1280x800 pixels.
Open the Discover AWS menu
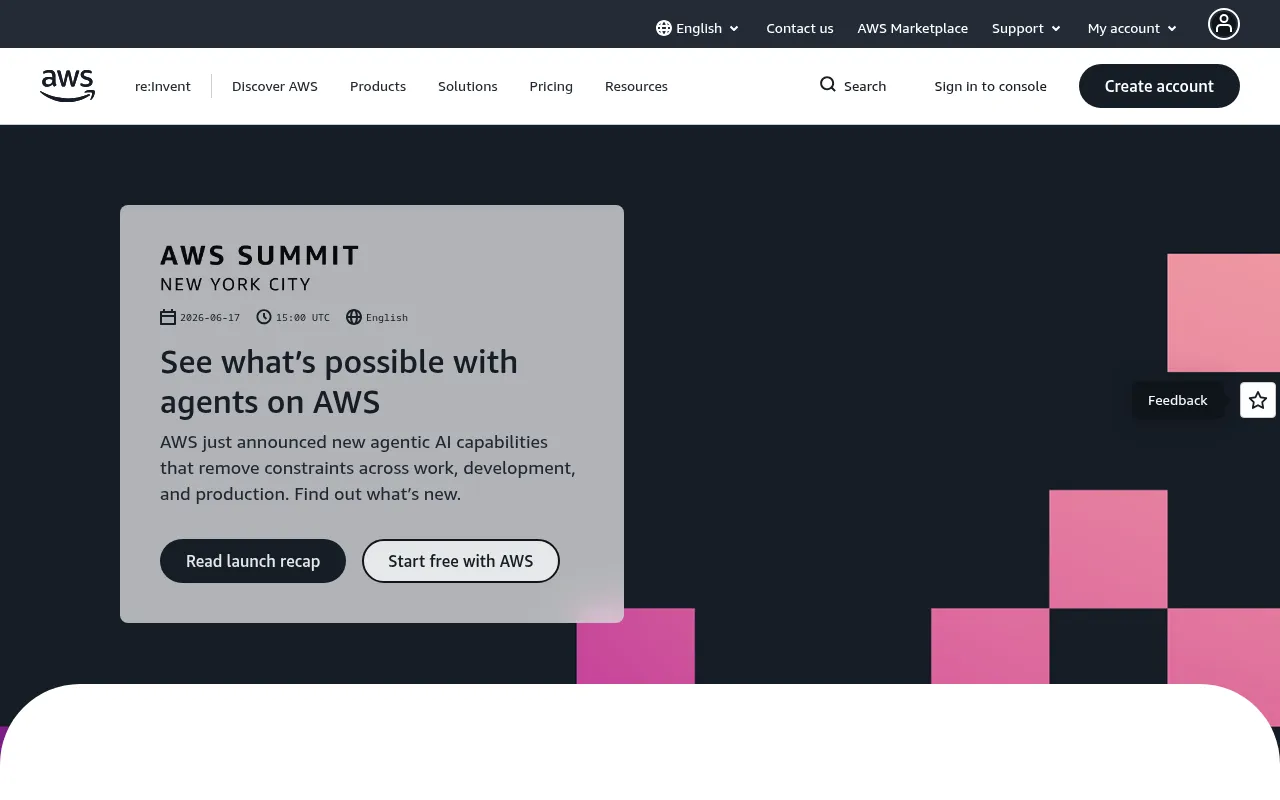point(275,86)
